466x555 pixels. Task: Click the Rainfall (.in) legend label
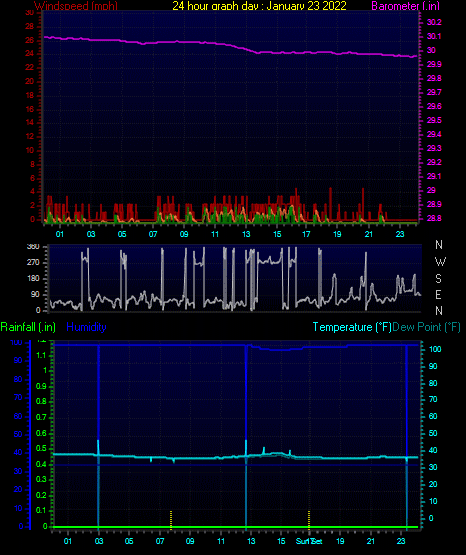tap(28, 327)
